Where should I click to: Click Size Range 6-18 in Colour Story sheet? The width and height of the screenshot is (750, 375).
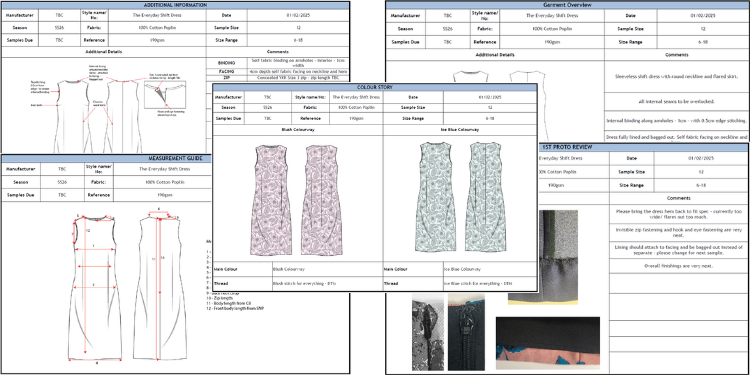click(490, 118)
